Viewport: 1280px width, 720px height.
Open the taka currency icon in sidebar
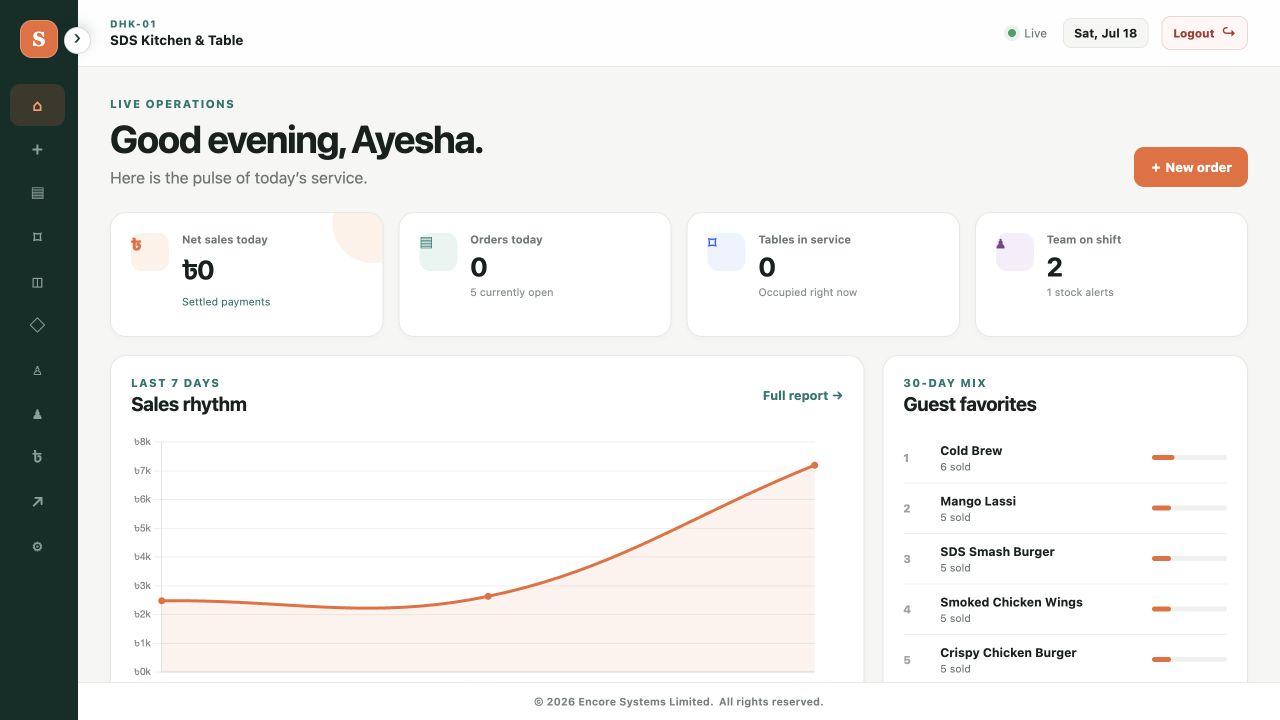(38, 458)
